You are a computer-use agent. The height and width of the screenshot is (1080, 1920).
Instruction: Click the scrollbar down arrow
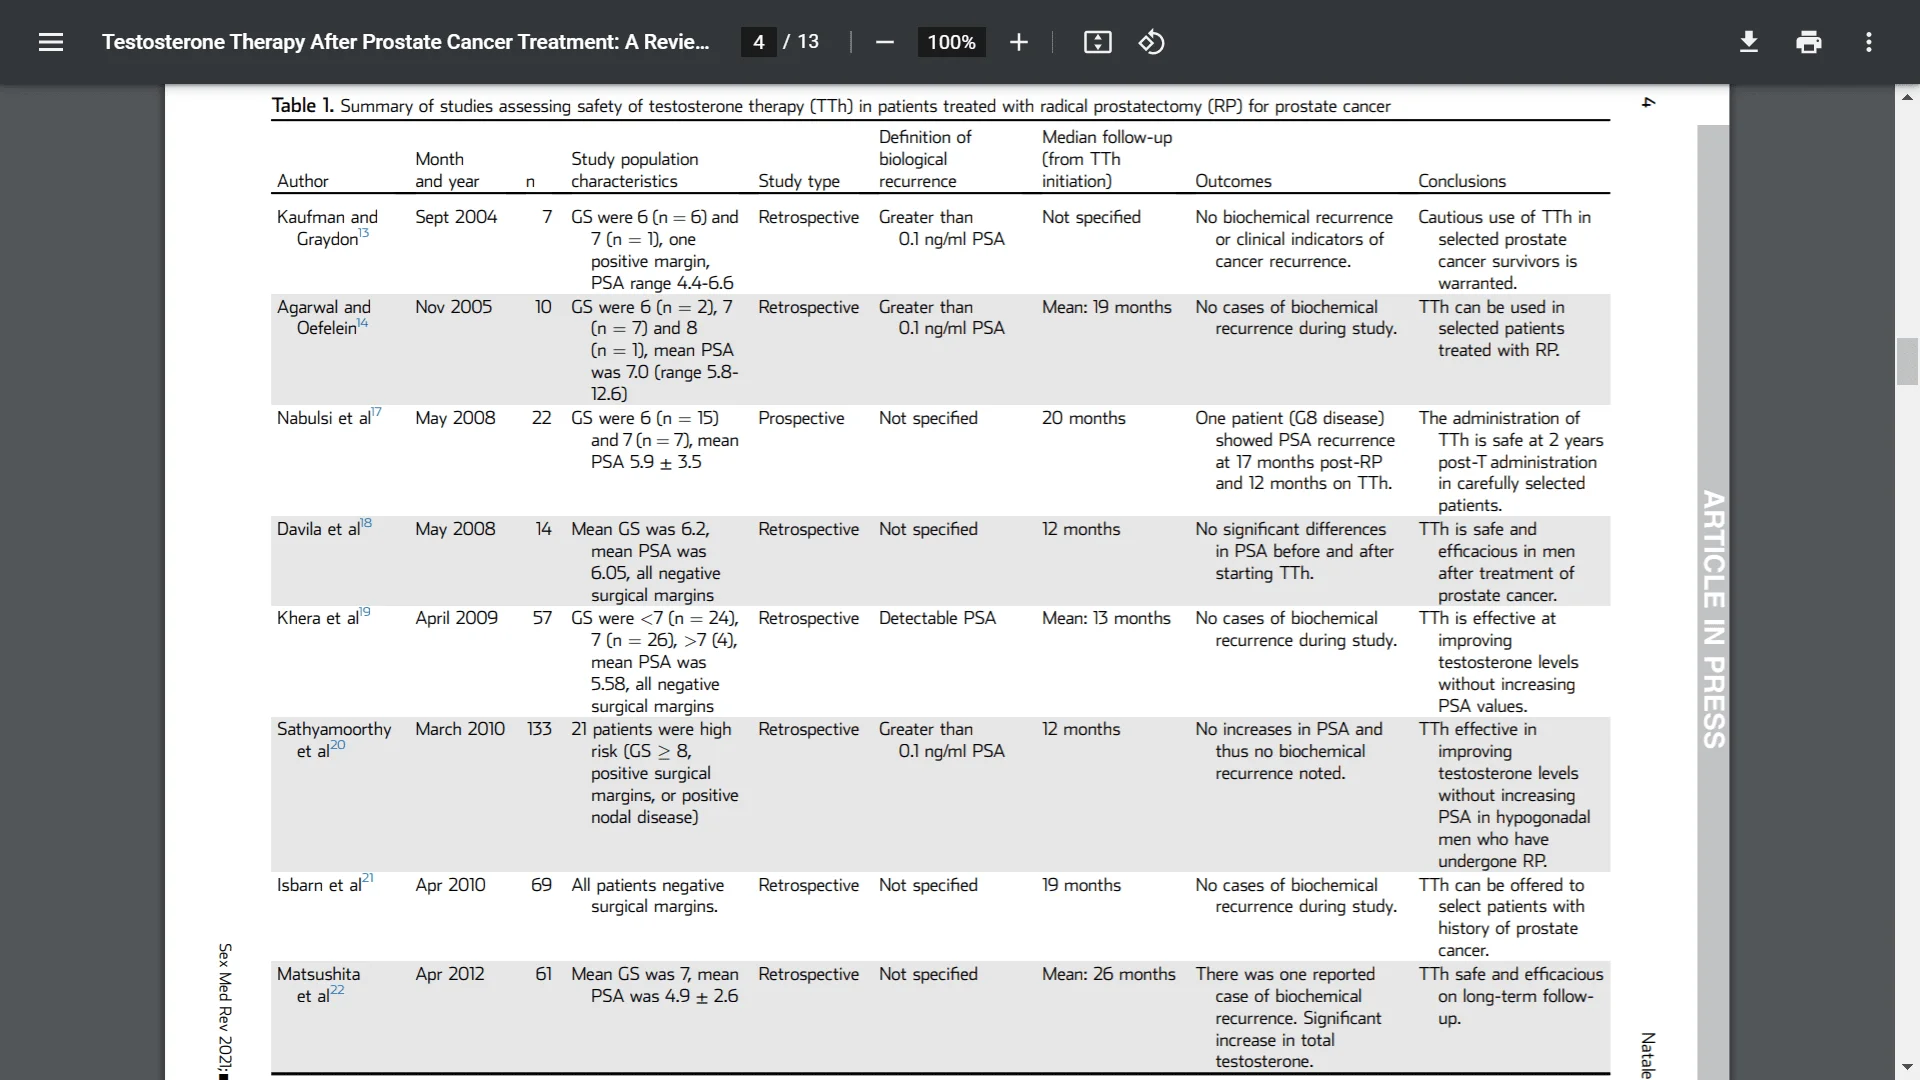pyautogui.click(x=1907, y=1067)
